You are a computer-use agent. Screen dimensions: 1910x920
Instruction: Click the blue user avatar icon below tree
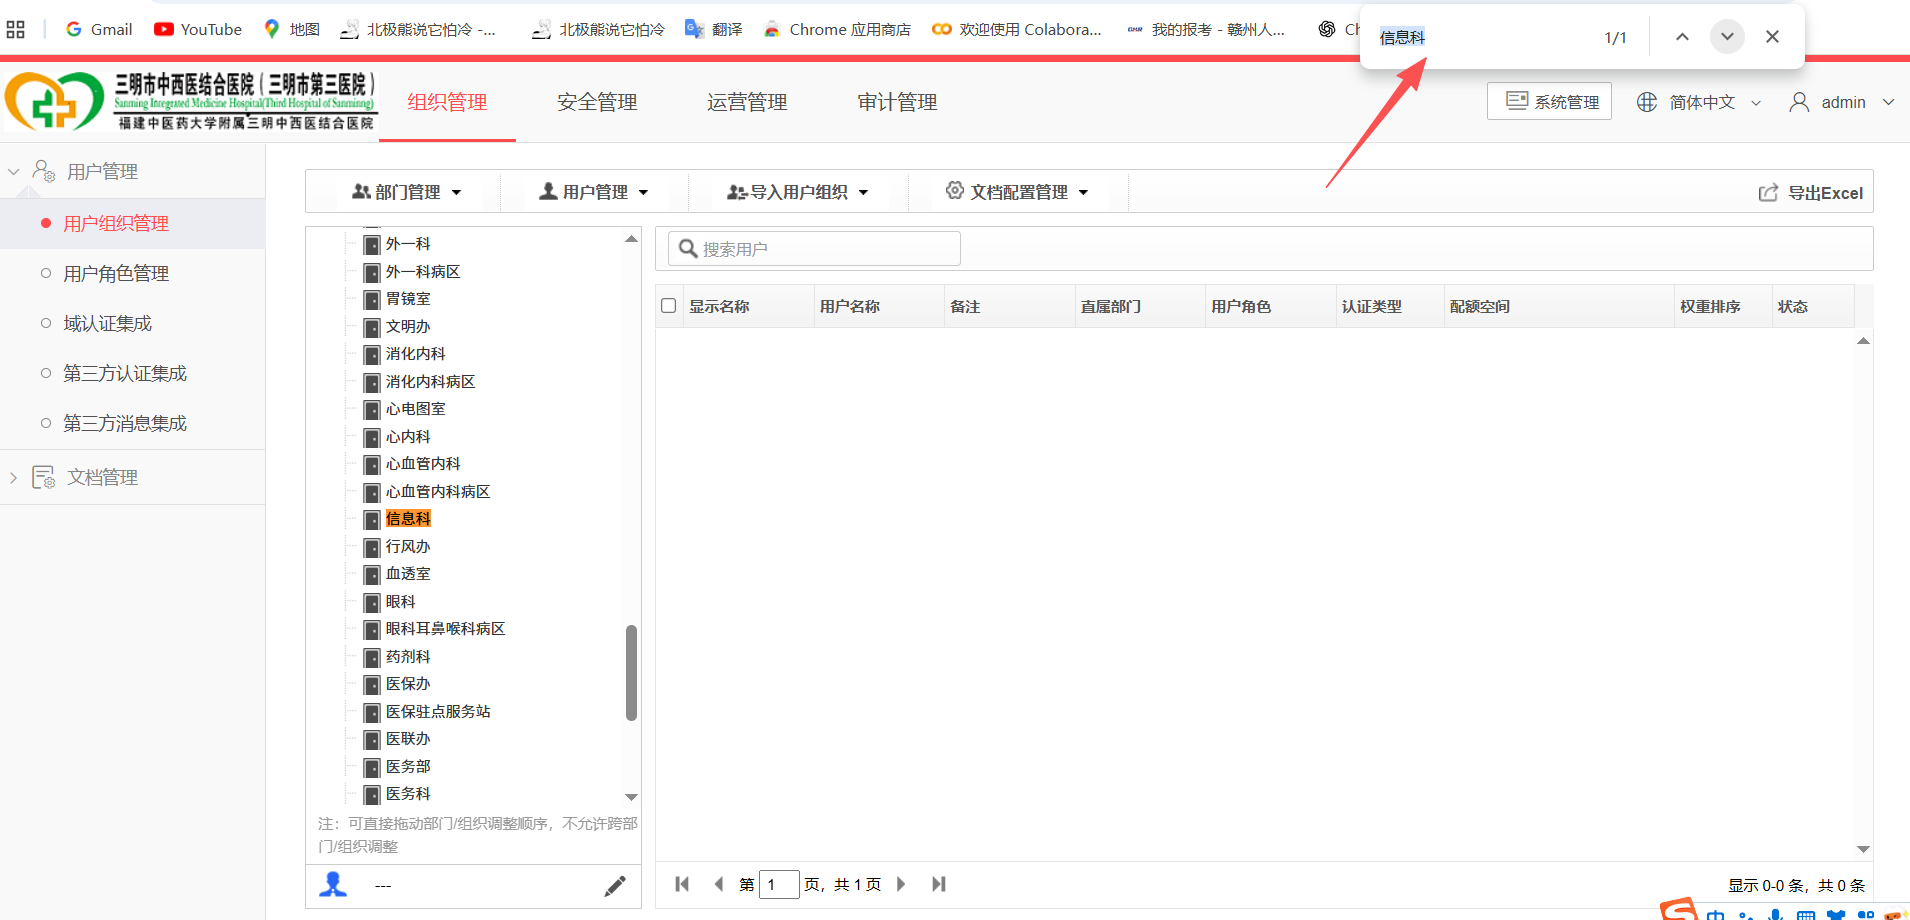(333, 885)
